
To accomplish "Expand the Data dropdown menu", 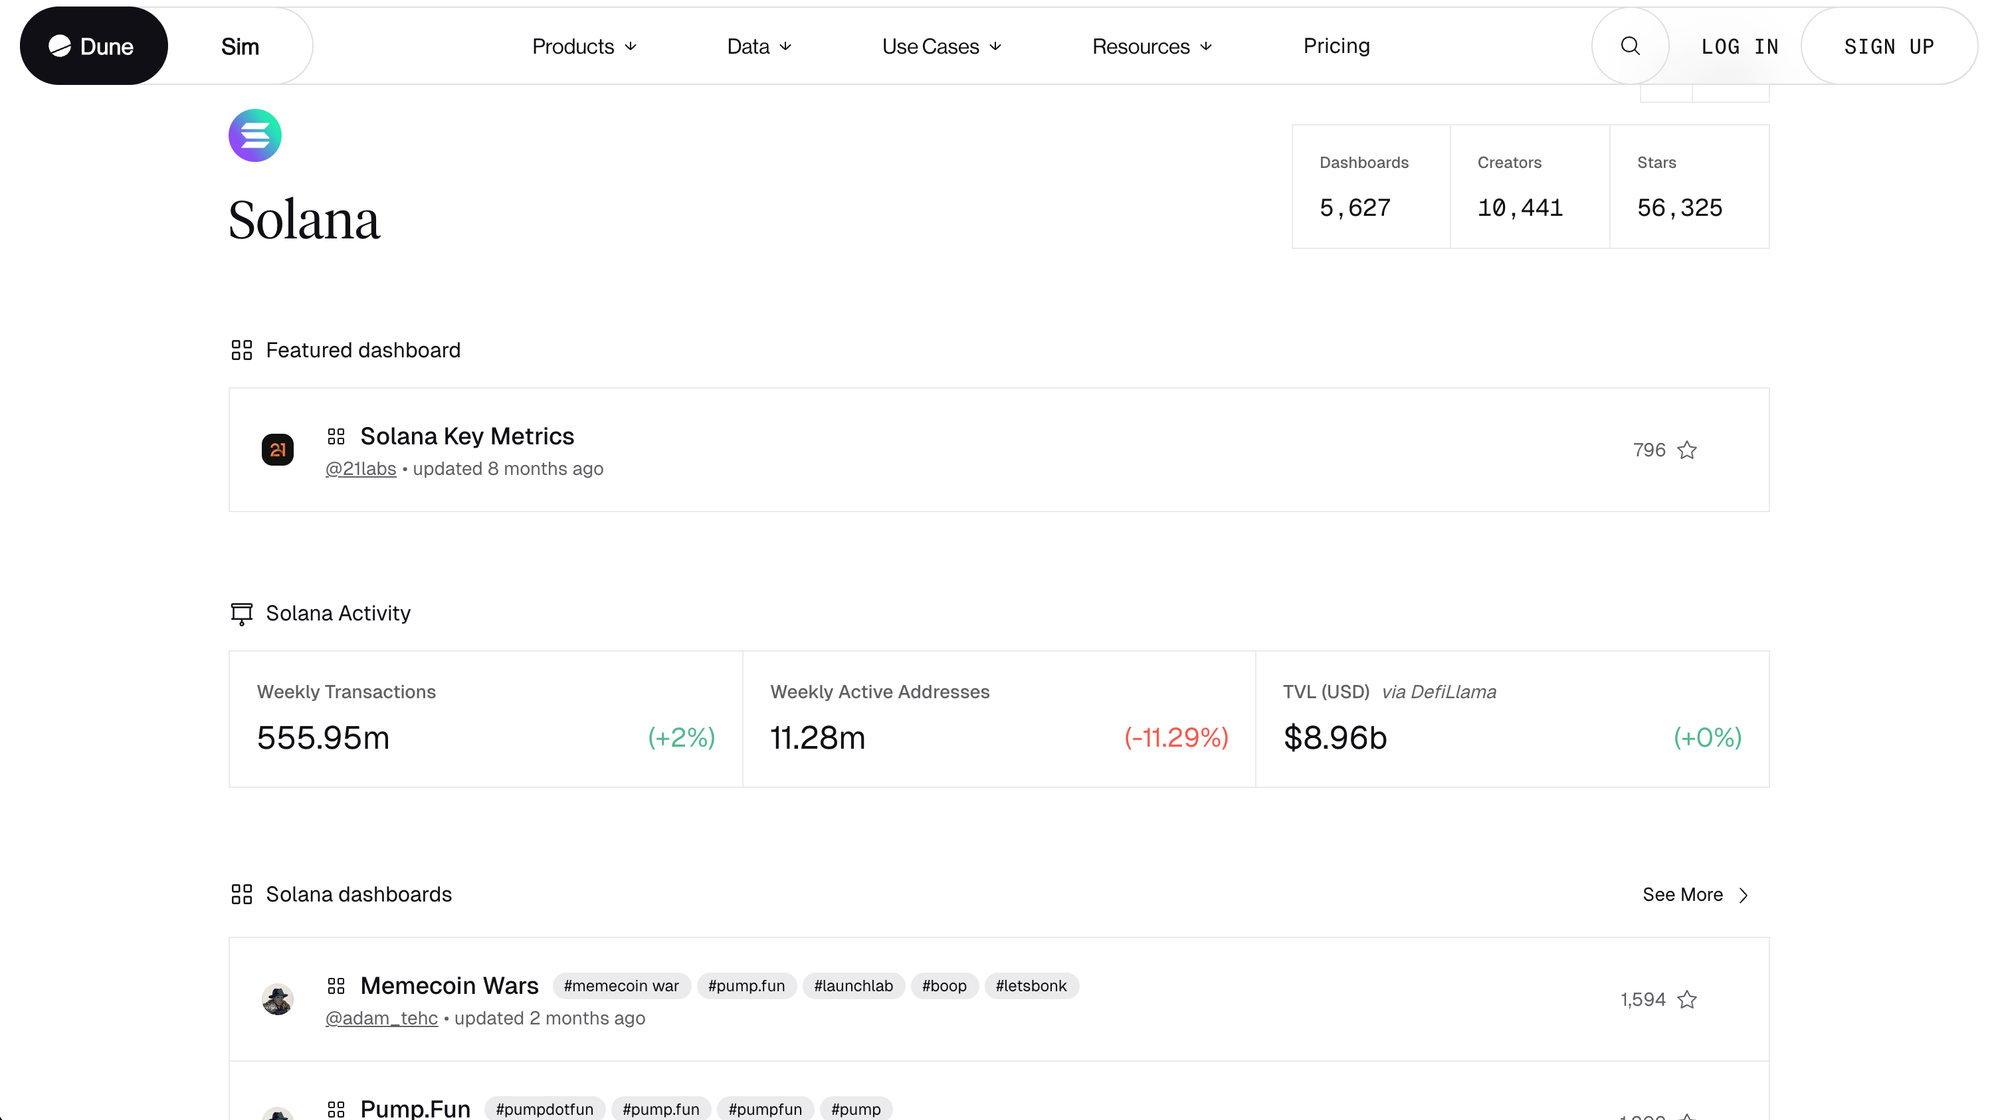I will [759, 46].
